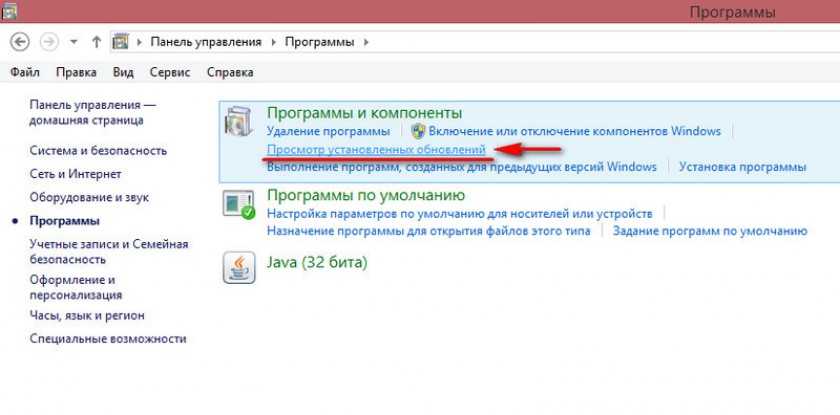Click the Forward navigation arrow
The height and width of the screenshot is (415, 840).
click(49, 42)
